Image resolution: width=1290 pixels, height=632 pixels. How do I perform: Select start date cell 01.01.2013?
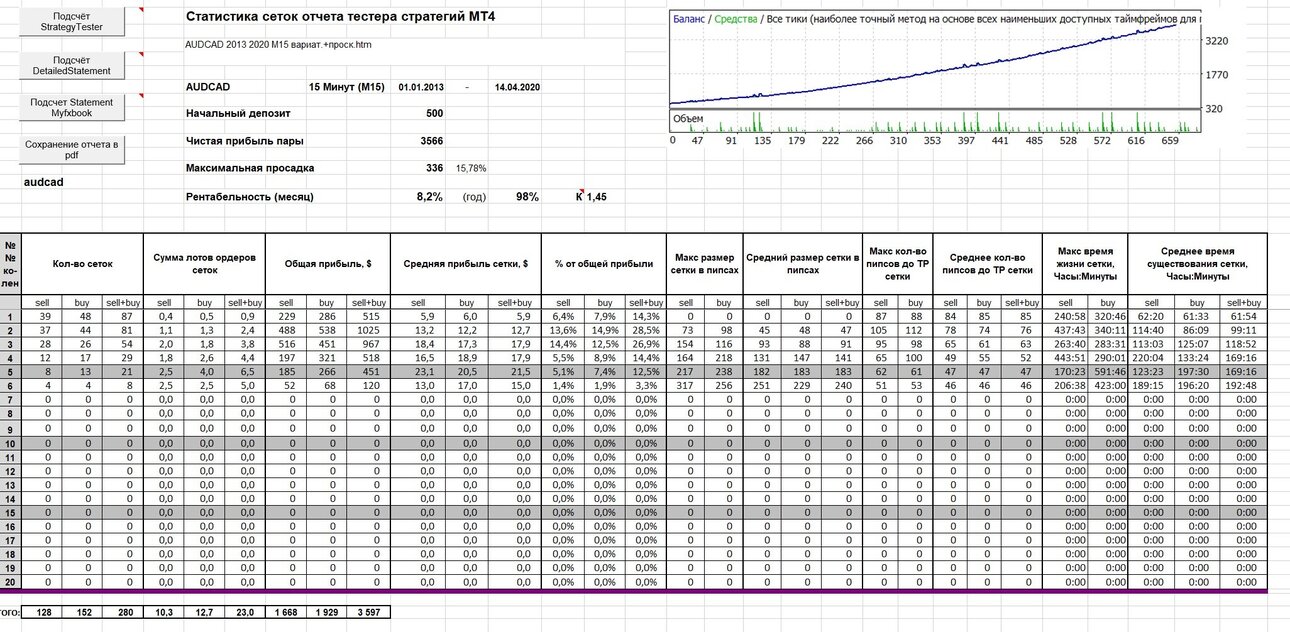tap(422, 87)
